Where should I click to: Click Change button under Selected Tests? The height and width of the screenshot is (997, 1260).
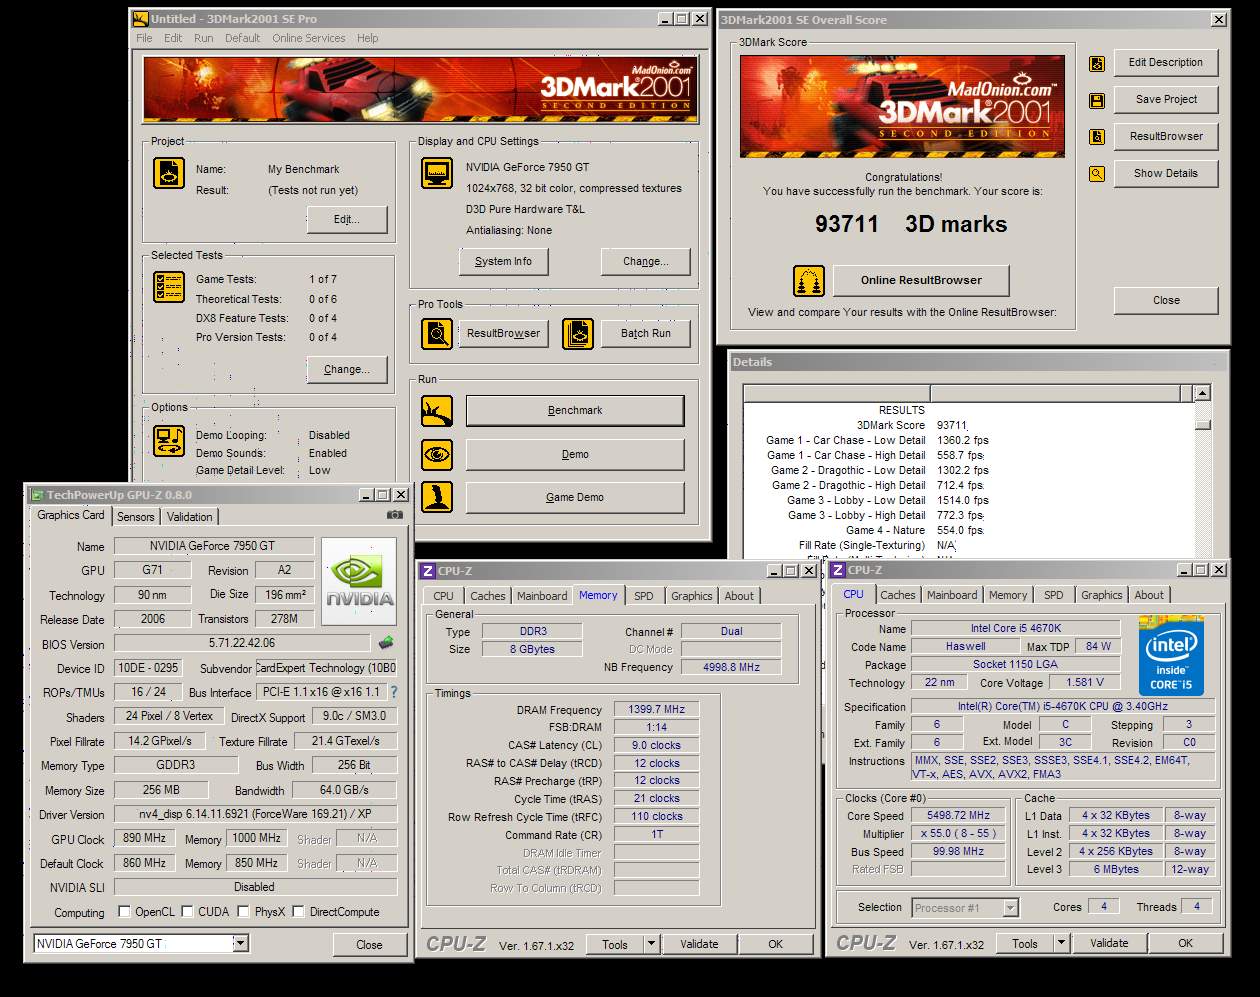click(x=347, y=369)
